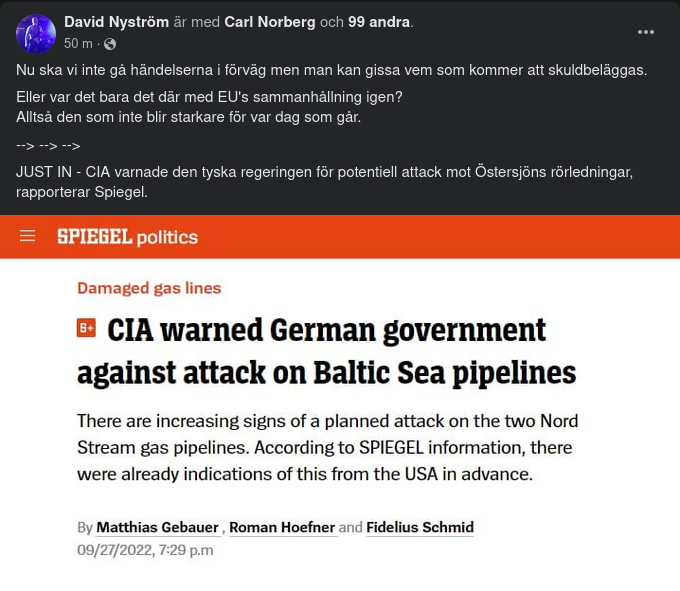This screenshot has height=591, width=680.
Task: Click the 50 m post timestamp
Action: tap(78, 44)
